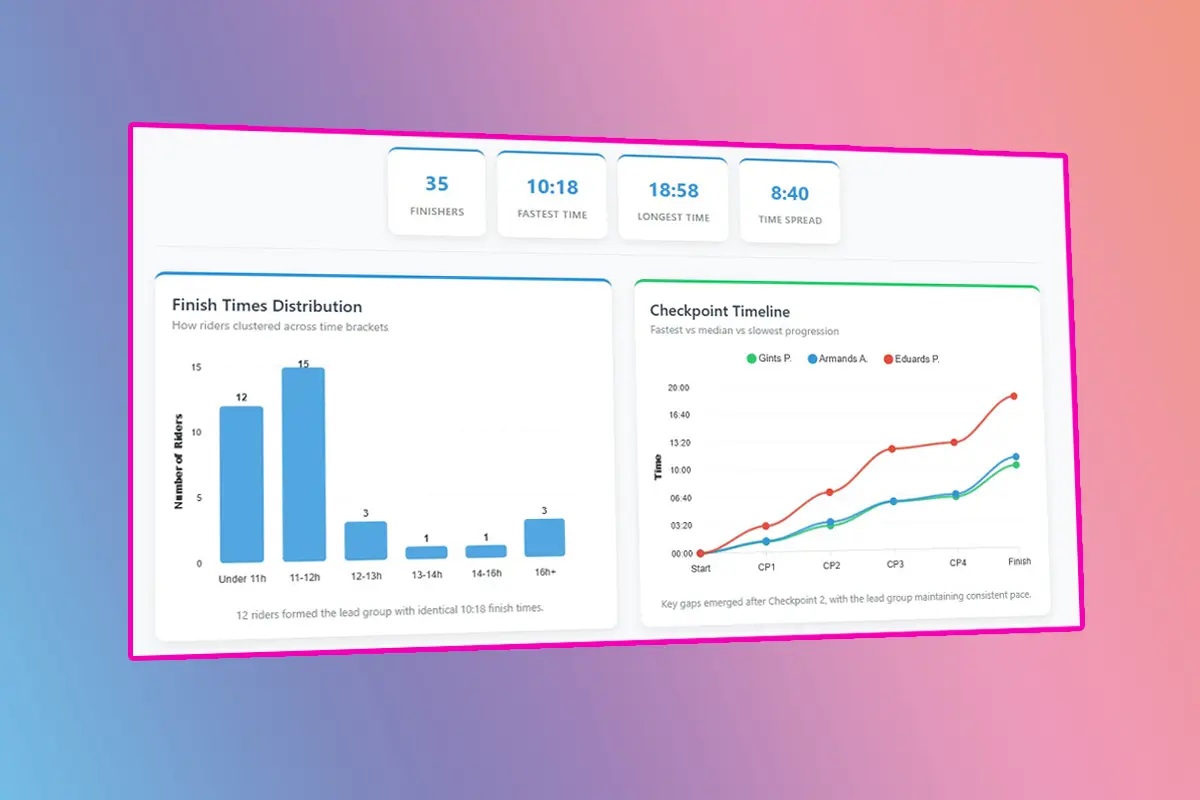Click the 'CP2' x-axis label
Image resolution: width=1200 pixels, height=800 pixels.
coord(831,565)
